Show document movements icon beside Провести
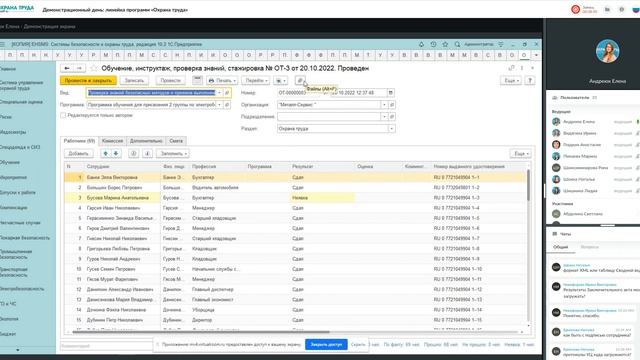 coord(197,80)
